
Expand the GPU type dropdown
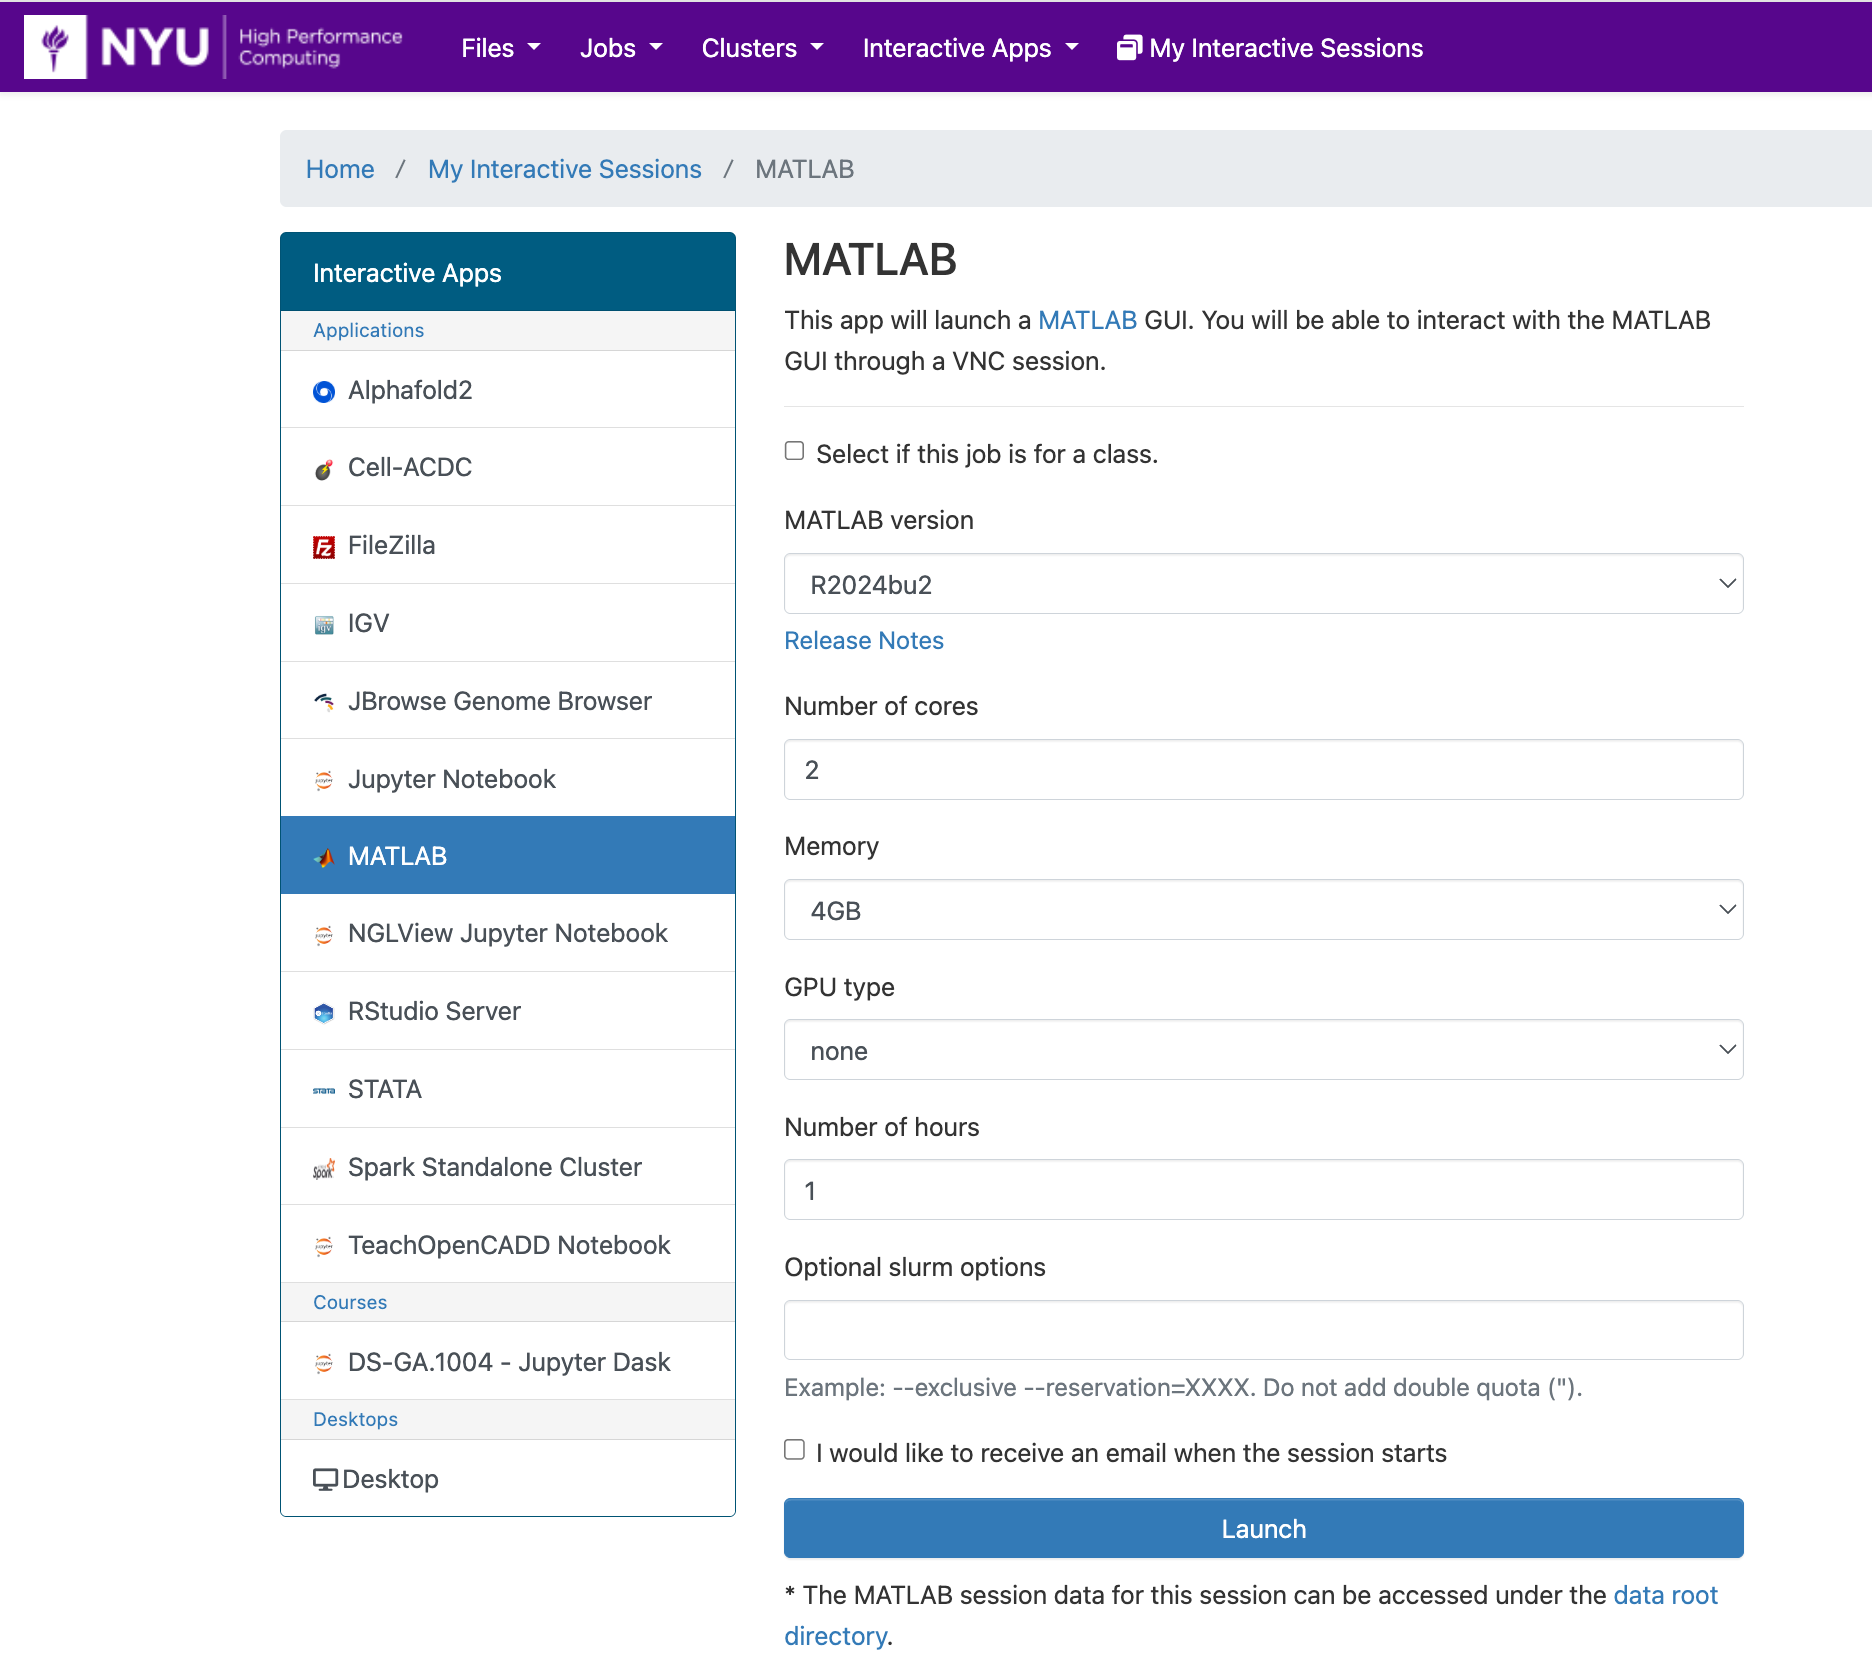[x=1264, y=1050]
